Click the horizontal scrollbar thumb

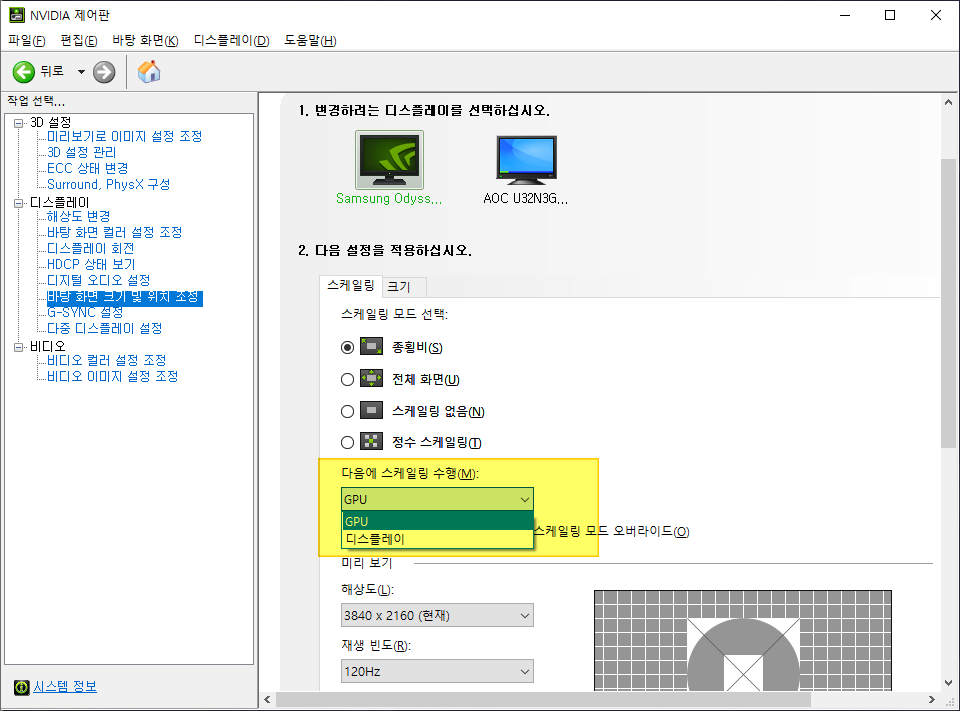543,699
